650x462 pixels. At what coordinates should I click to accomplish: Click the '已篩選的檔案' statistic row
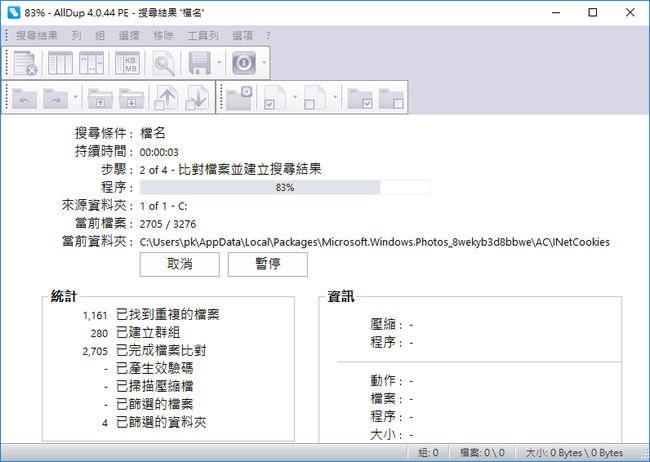[148, 404]
